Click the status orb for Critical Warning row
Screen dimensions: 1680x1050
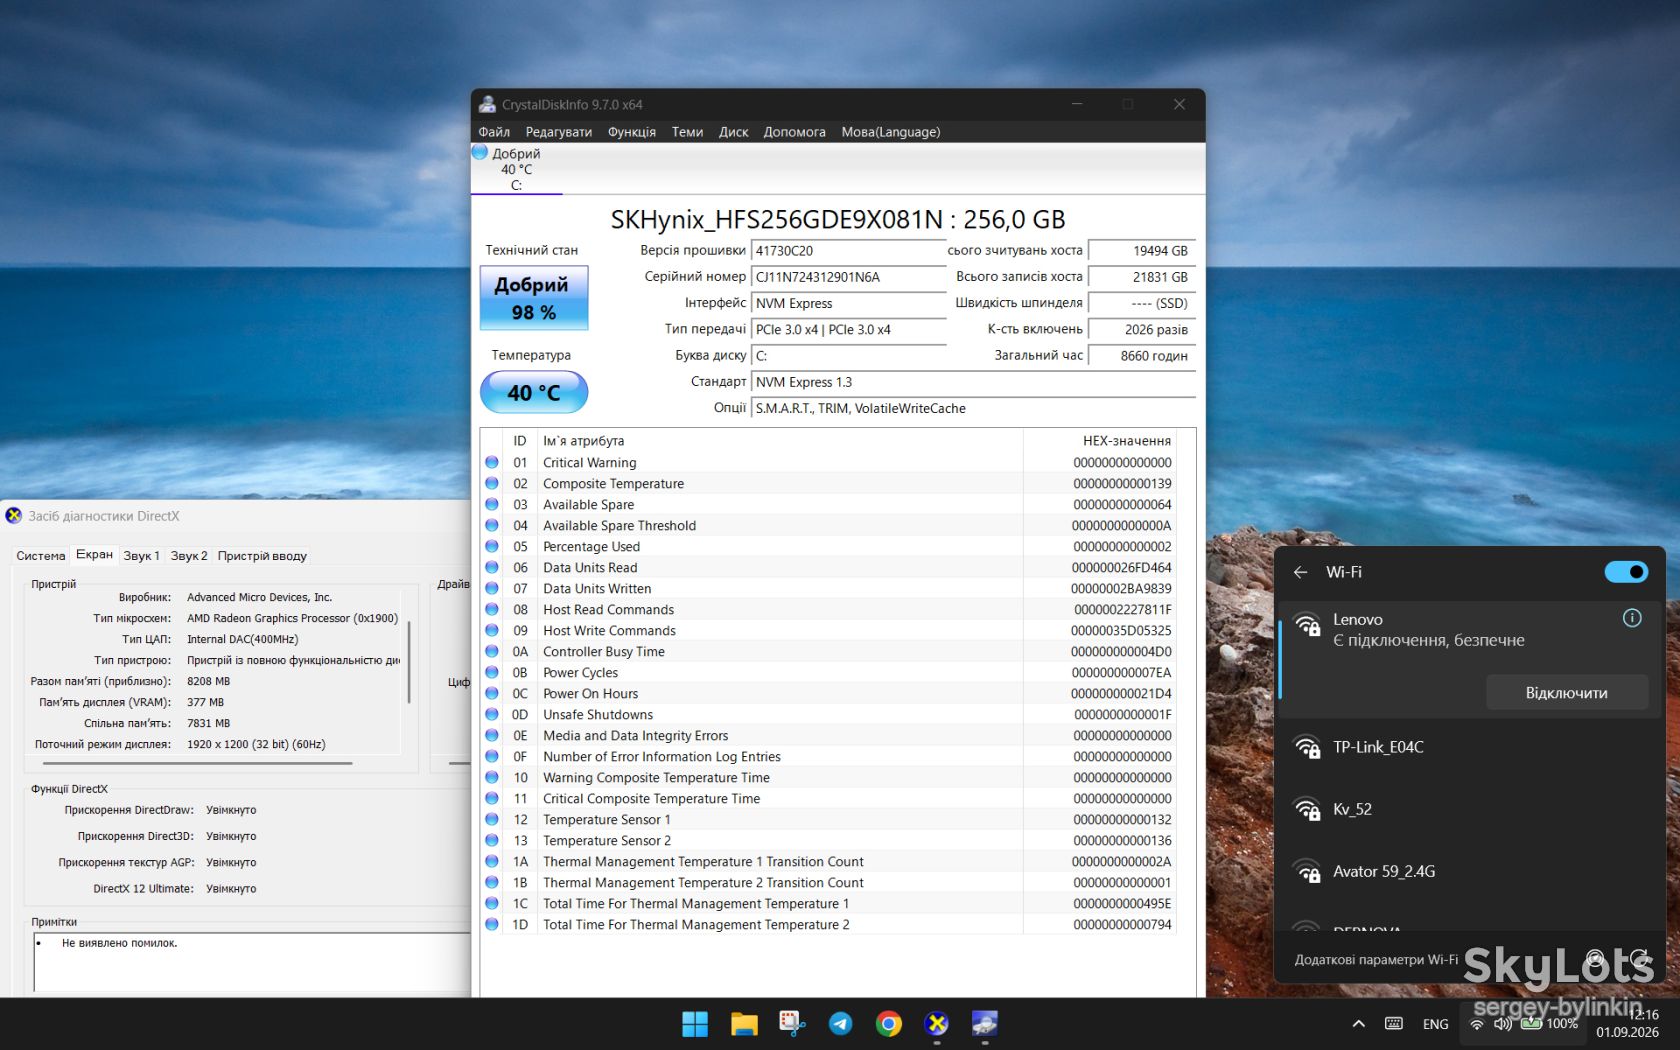[492, 462]
